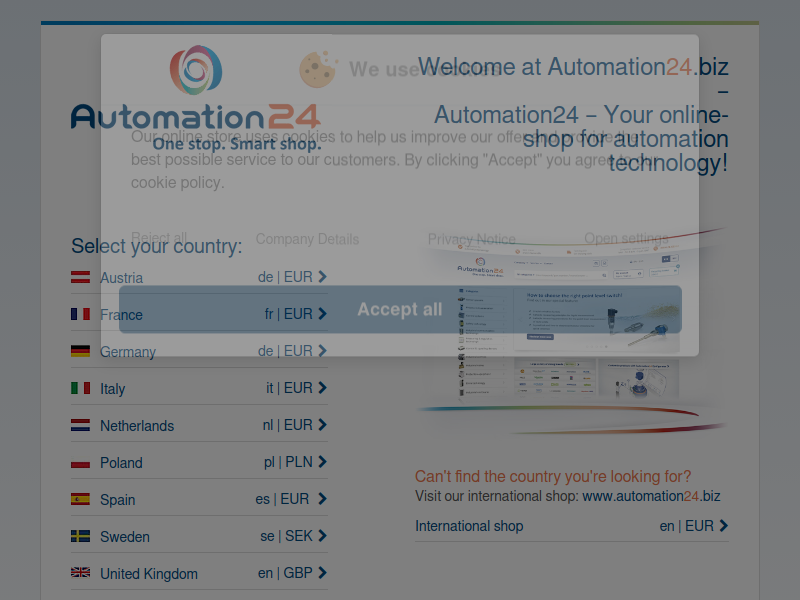Click the "se | SEK" label
800x600 pixels.
coord(286,536)
